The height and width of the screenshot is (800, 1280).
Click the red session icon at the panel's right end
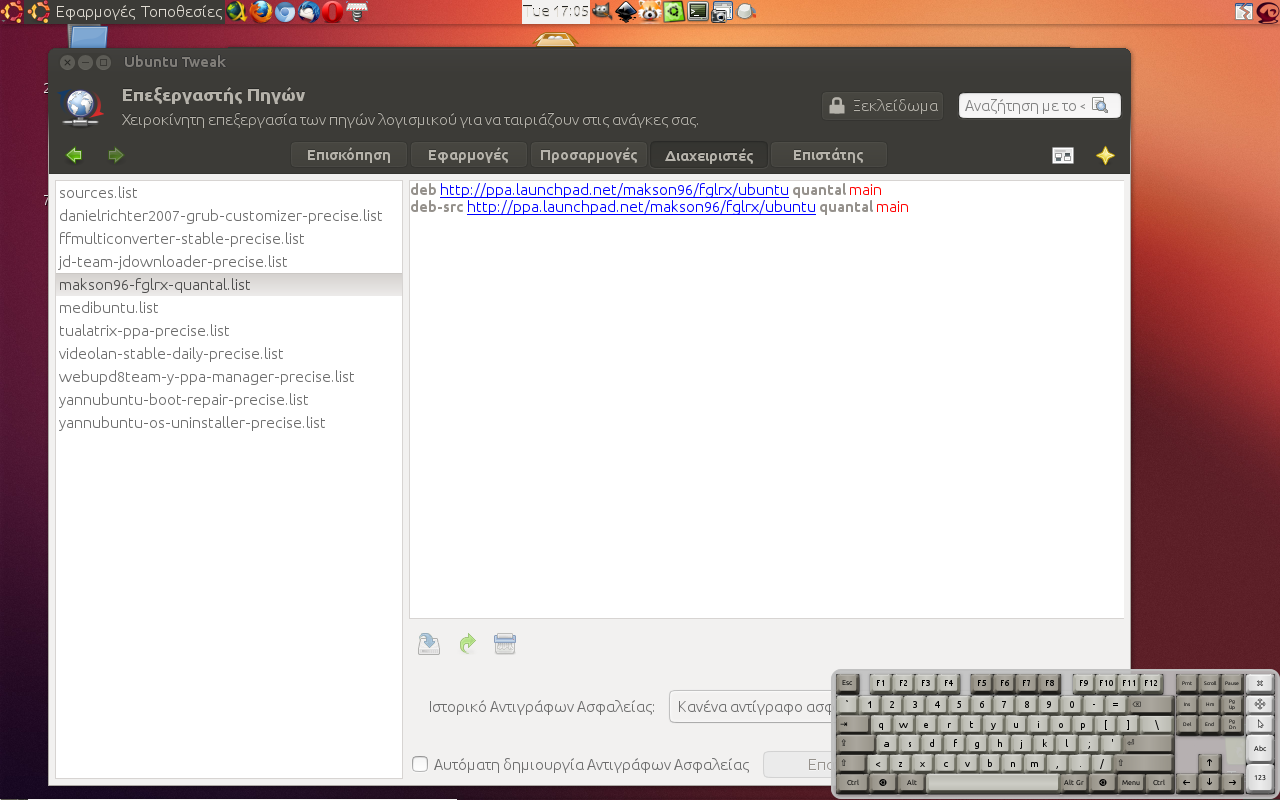(1267, 12)
